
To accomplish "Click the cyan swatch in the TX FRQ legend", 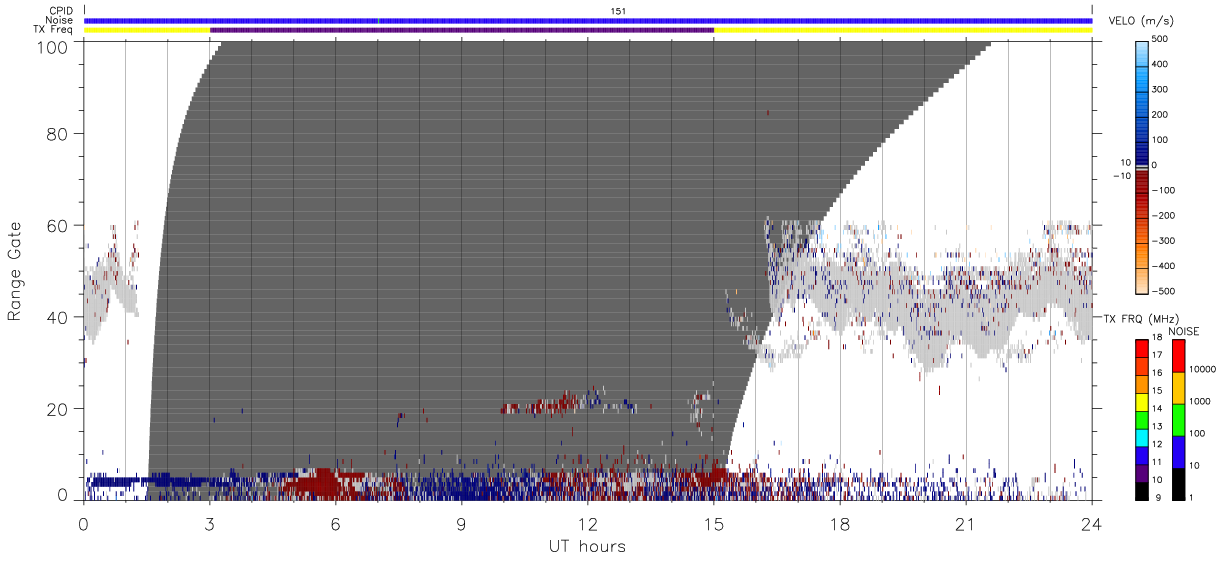I will coord(1142,437).
